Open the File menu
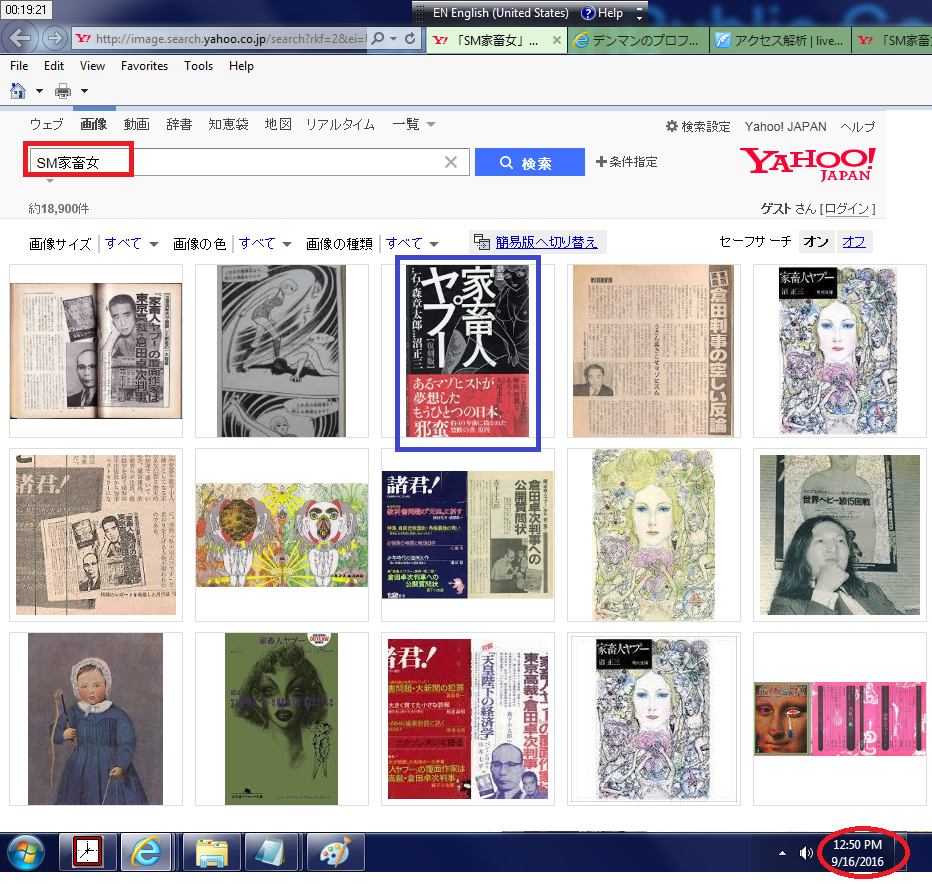 (19, 66)
